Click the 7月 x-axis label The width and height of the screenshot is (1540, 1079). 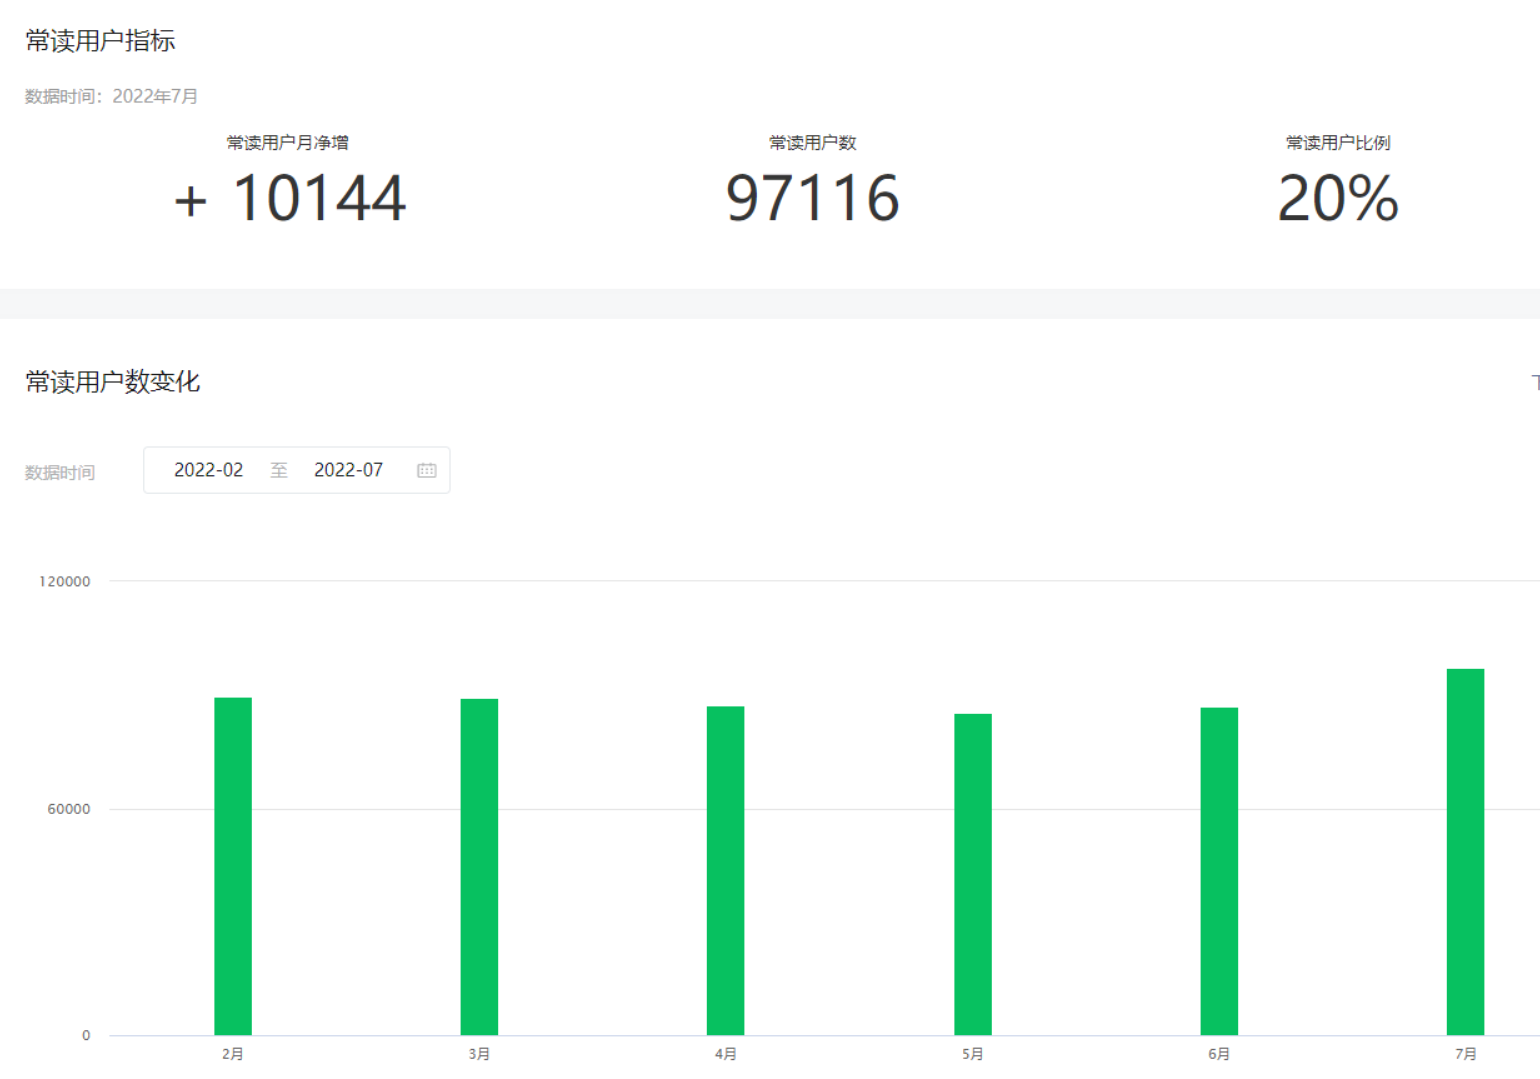tap(1466, 1054)
